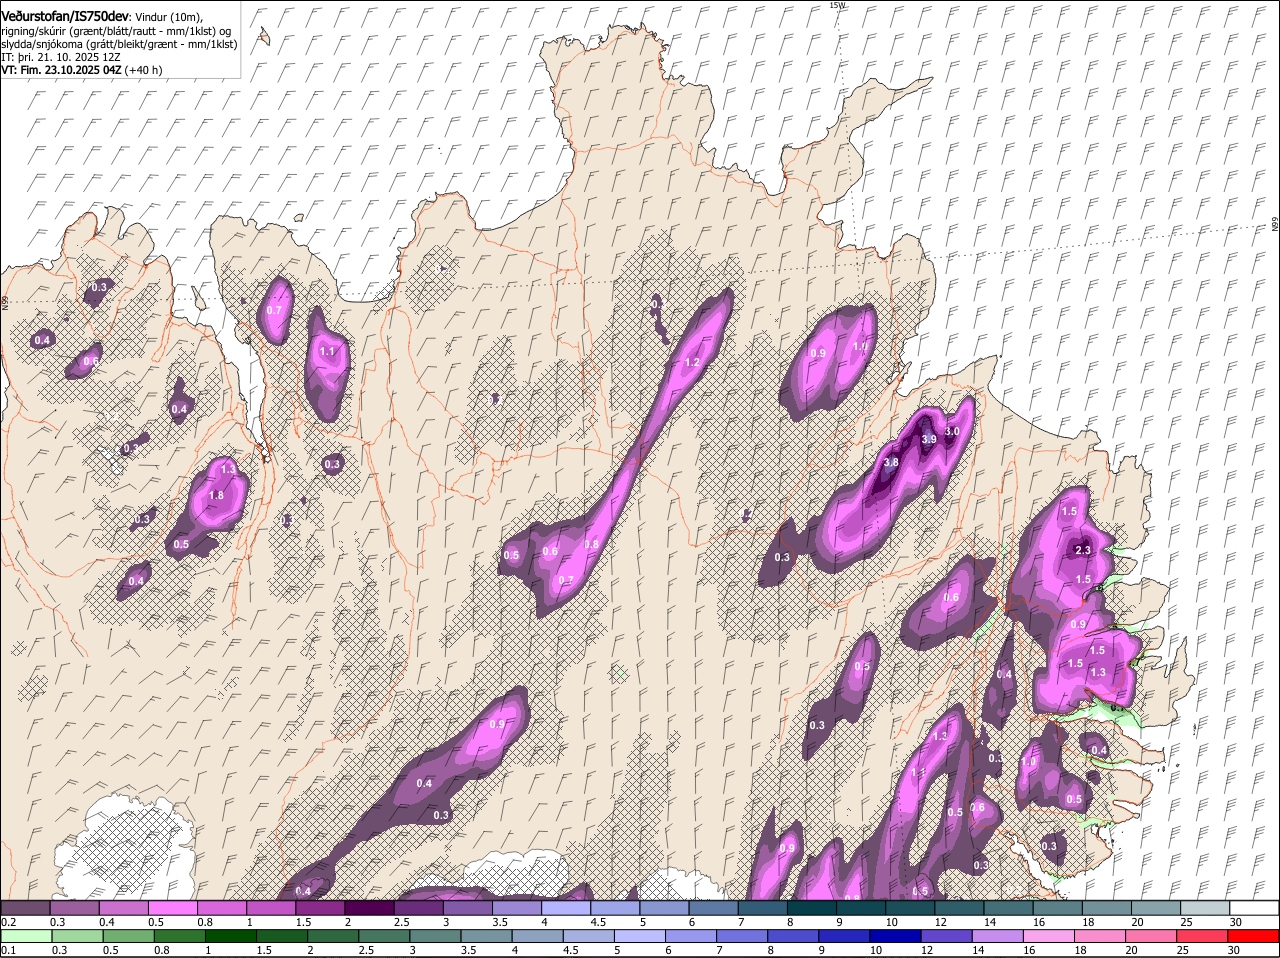The height and width of the screenshot is (958, 1280).
Task: Click the 'slydda/snjókoma' legend description line
Action: pos(119,44)
